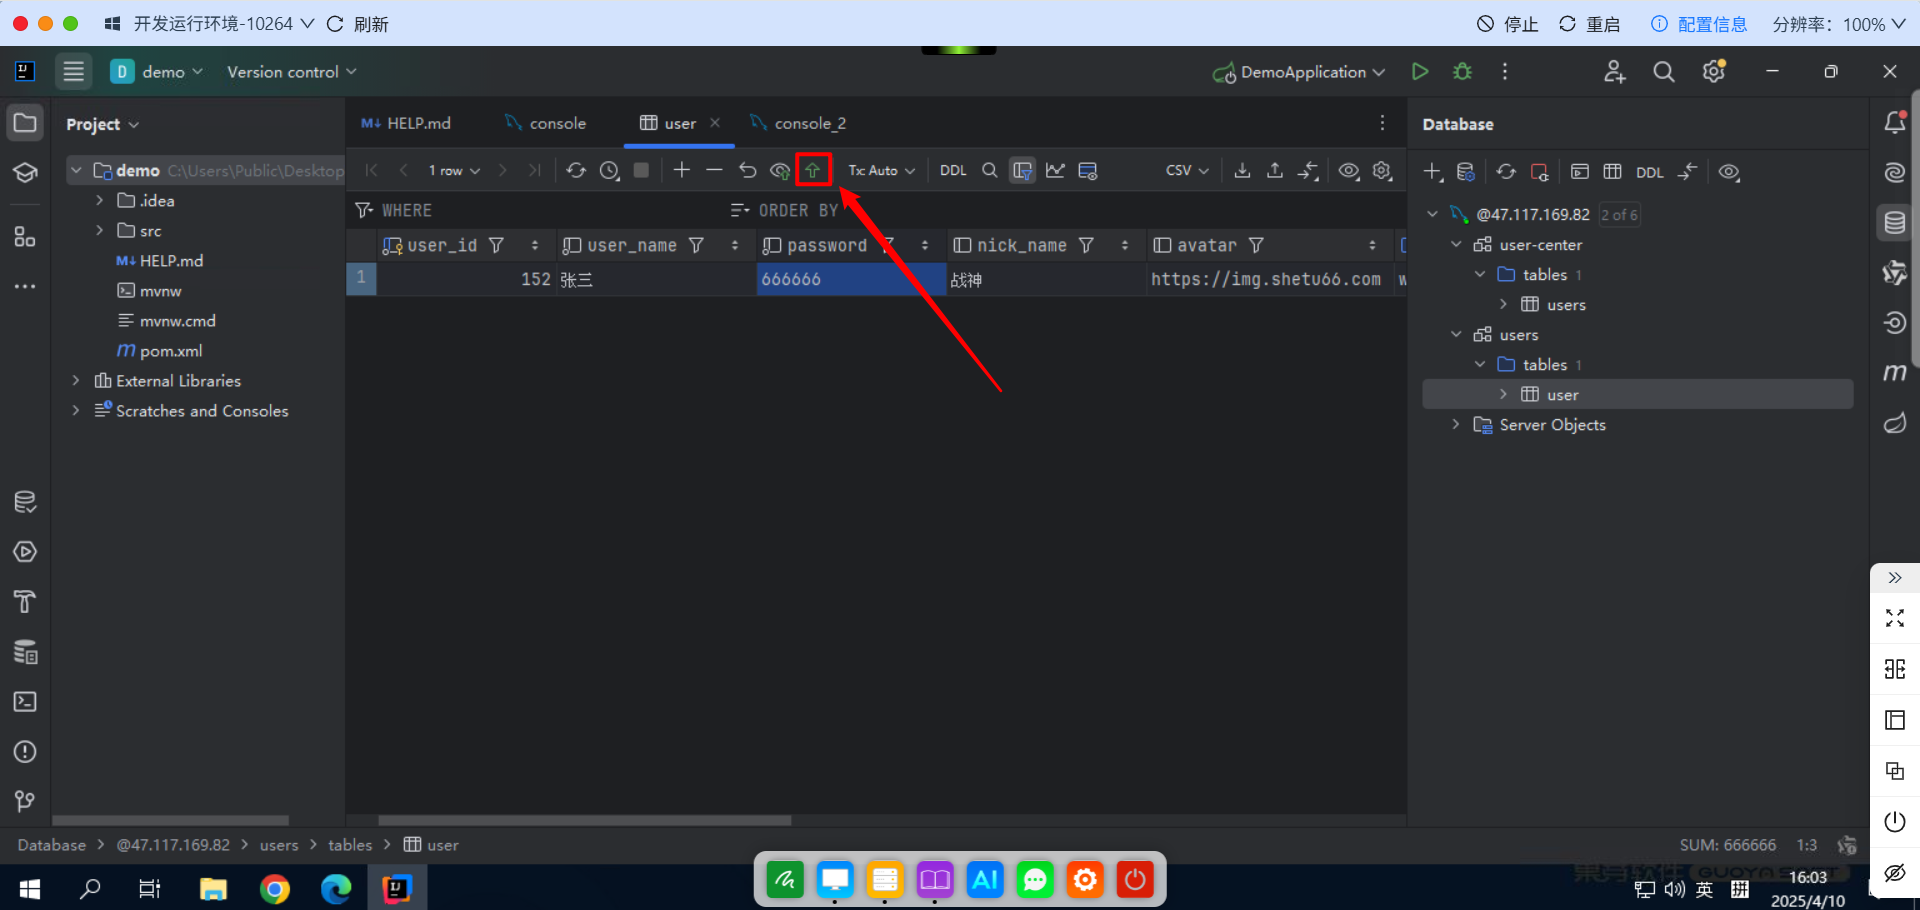Filter the user_id column via funnel icon
Viewport: 1920px width, 910px height.
(x=496, y=245)
